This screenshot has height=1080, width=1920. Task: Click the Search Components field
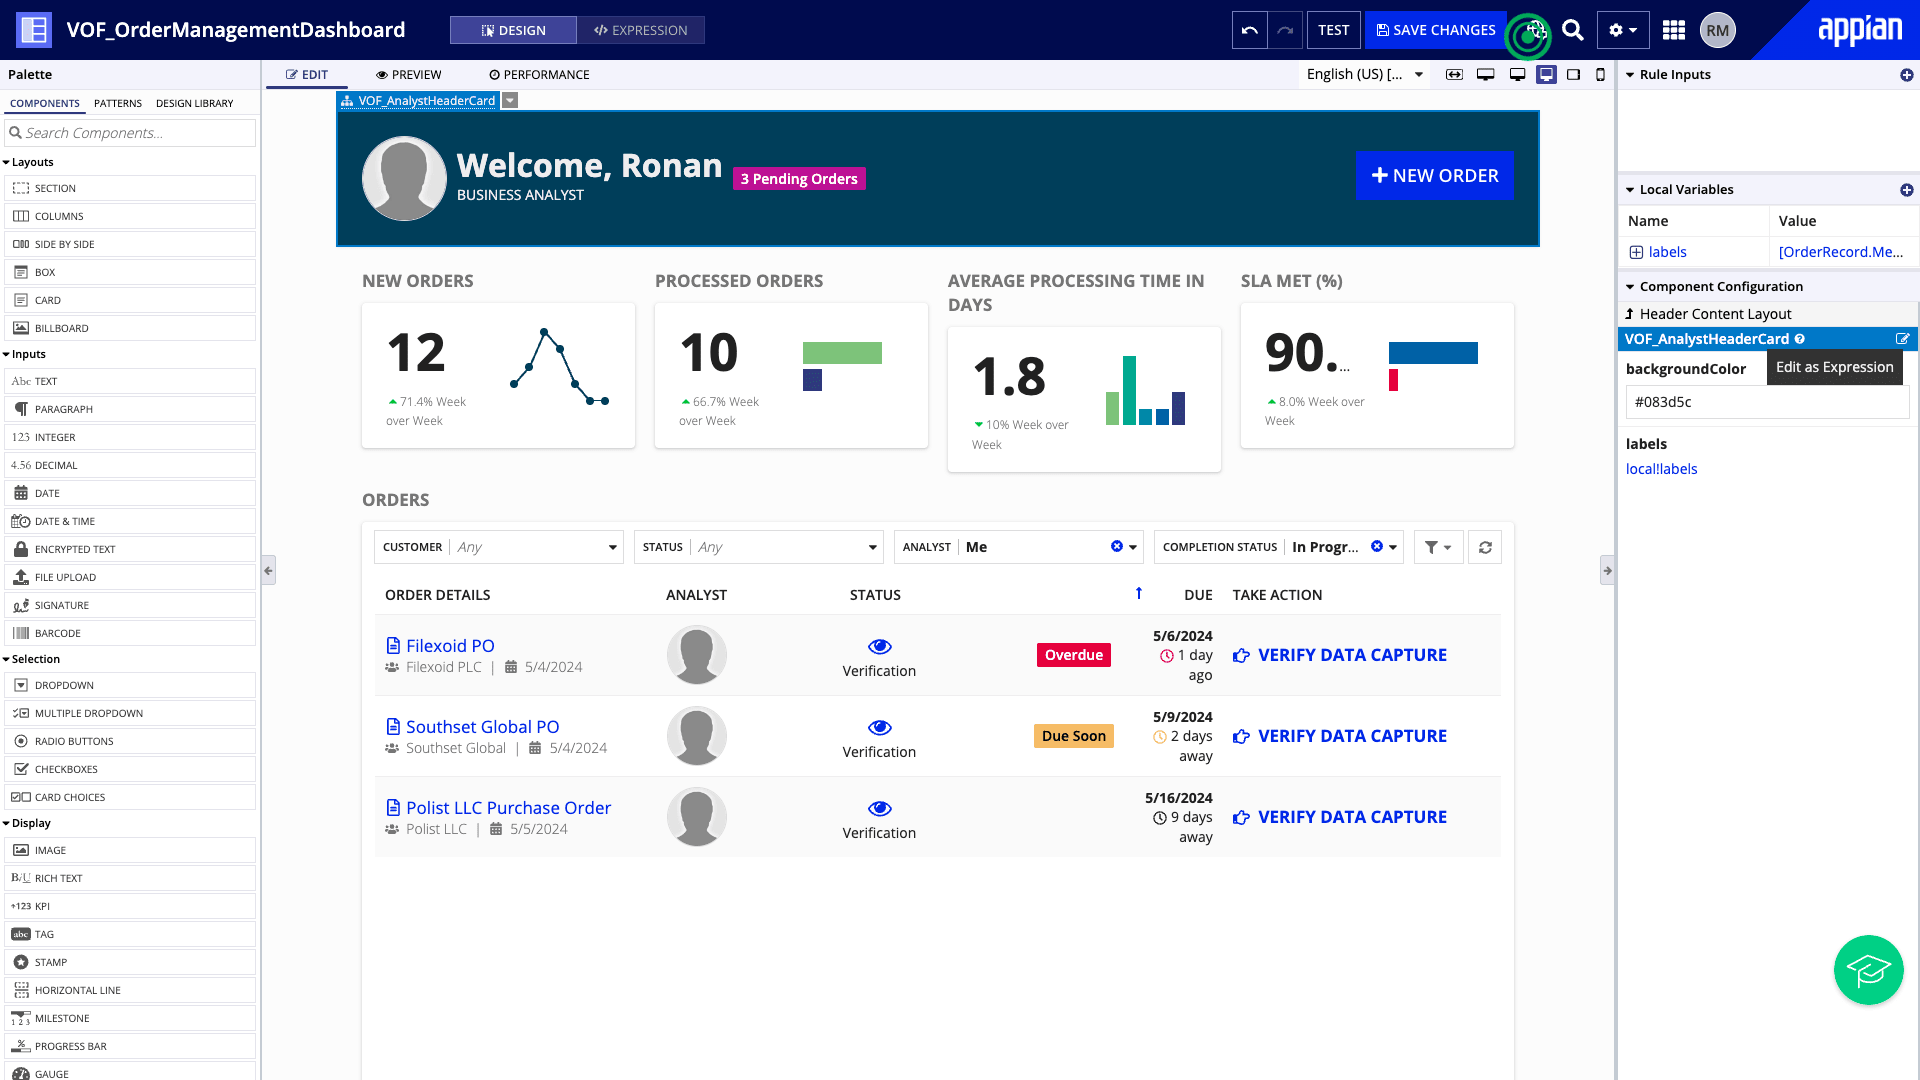tap(130, 133)
